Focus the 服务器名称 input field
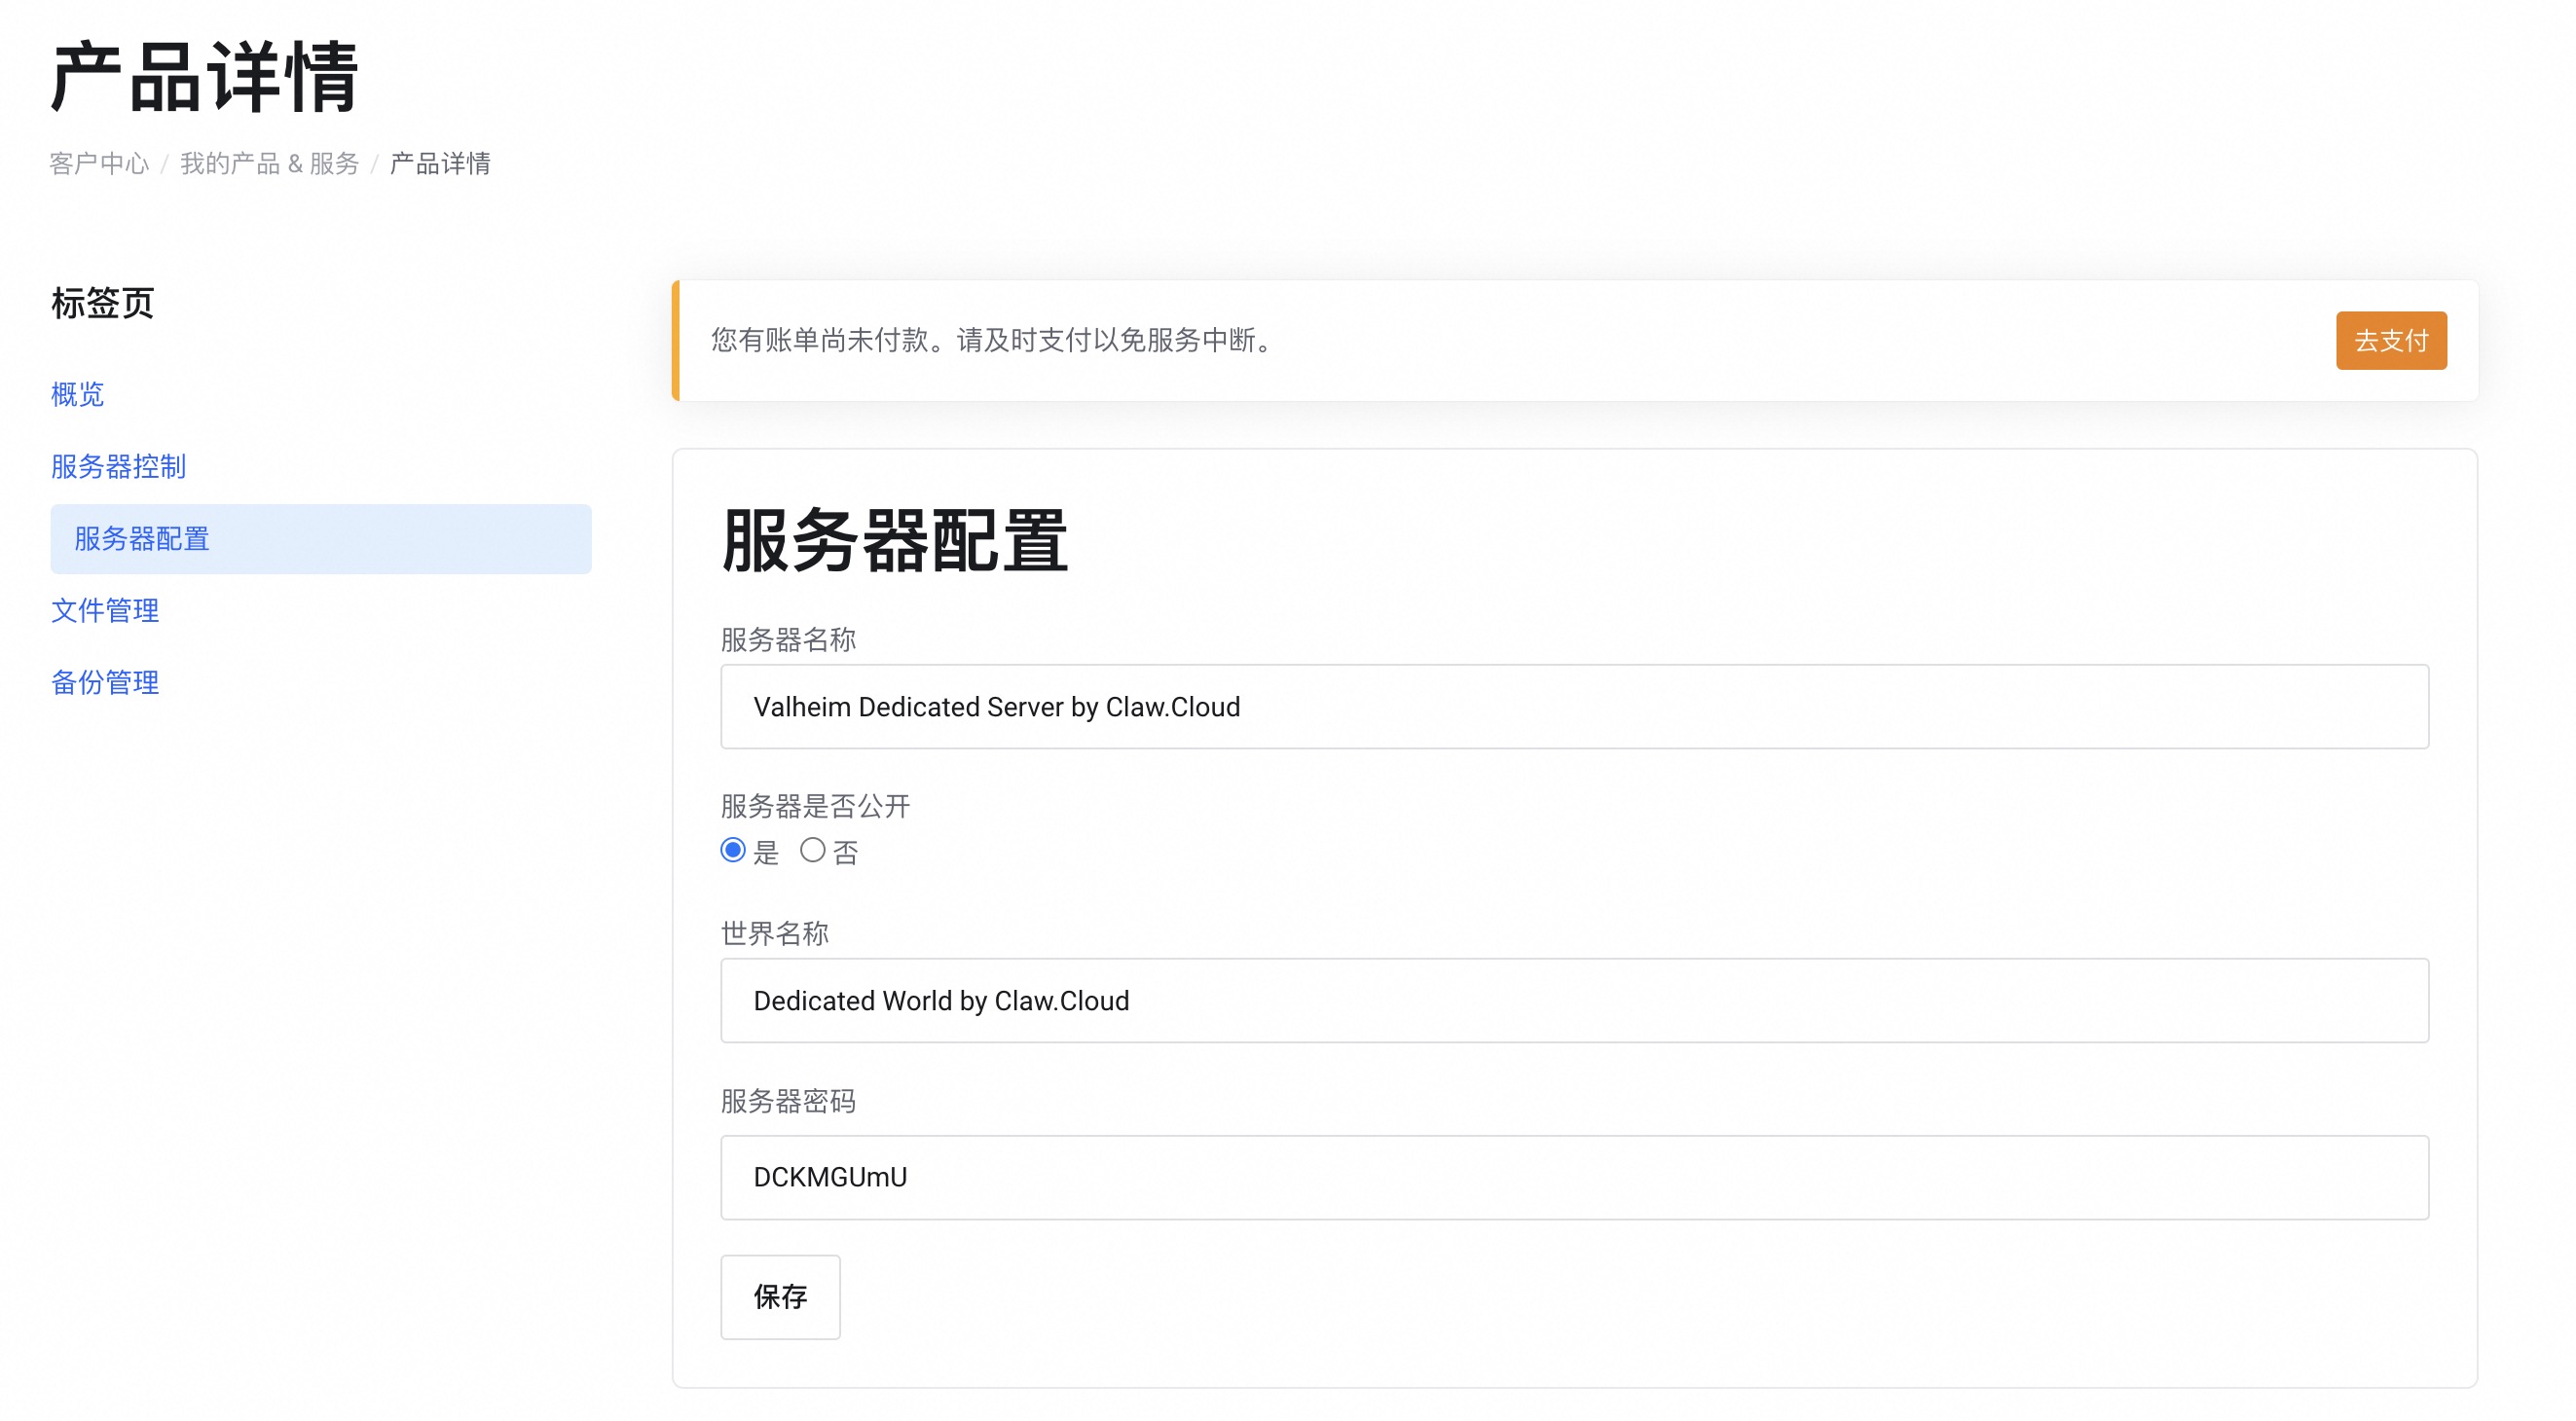This screenshot has height=1421, width=2576. pyautogui.click(x=1574, y=707)
